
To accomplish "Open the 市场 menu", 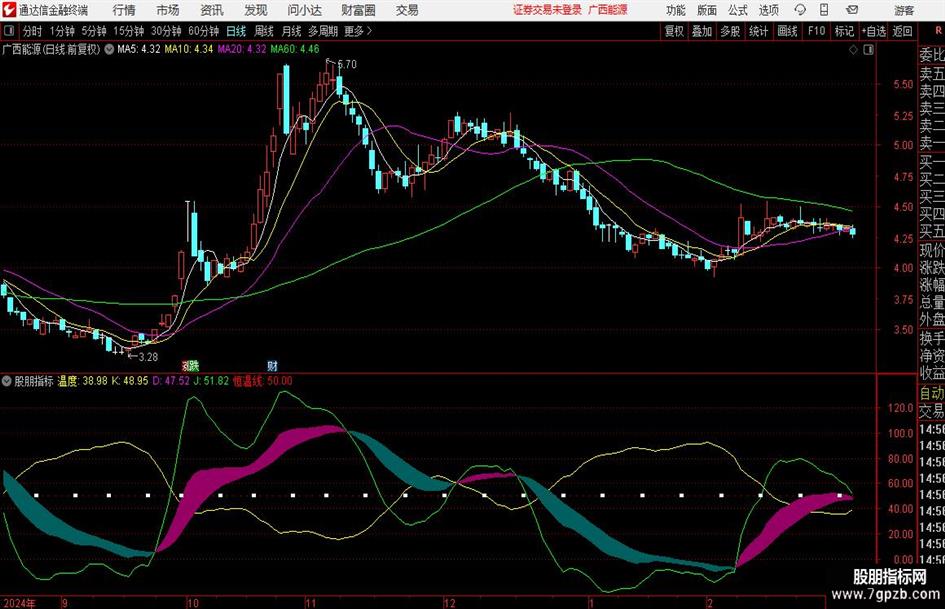I will click(x=168, y=10).
